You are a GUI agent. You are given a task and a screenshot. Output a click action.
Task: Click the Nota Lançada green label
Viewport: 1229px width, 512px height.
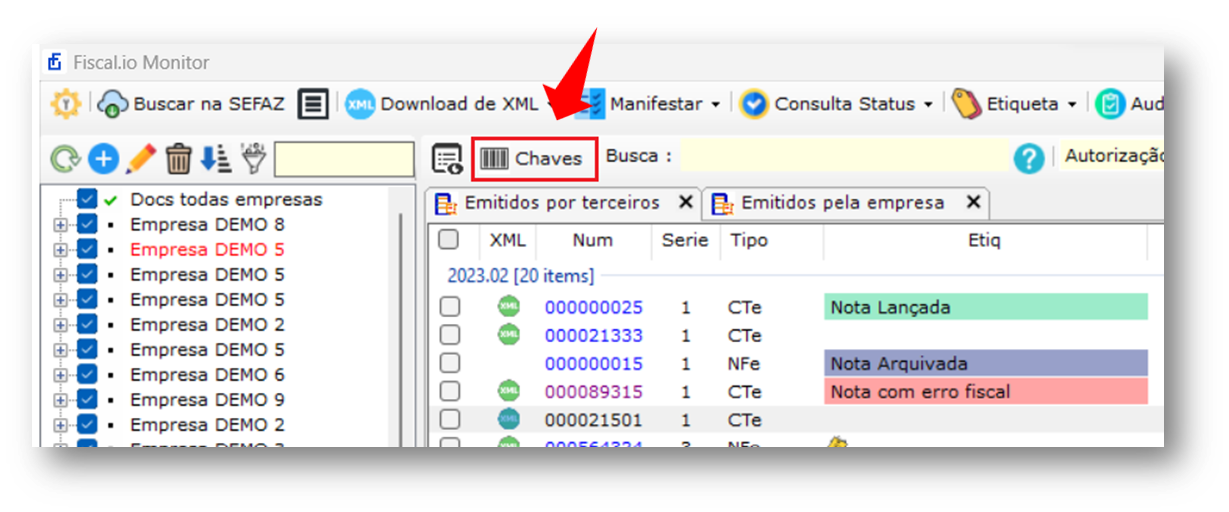coord(986,307)
